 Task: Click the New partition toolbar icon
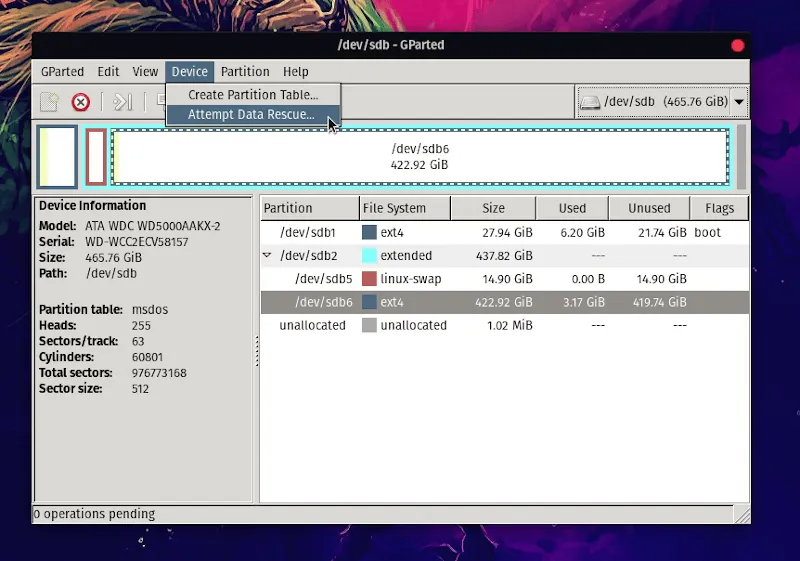(x=50, y=102)
